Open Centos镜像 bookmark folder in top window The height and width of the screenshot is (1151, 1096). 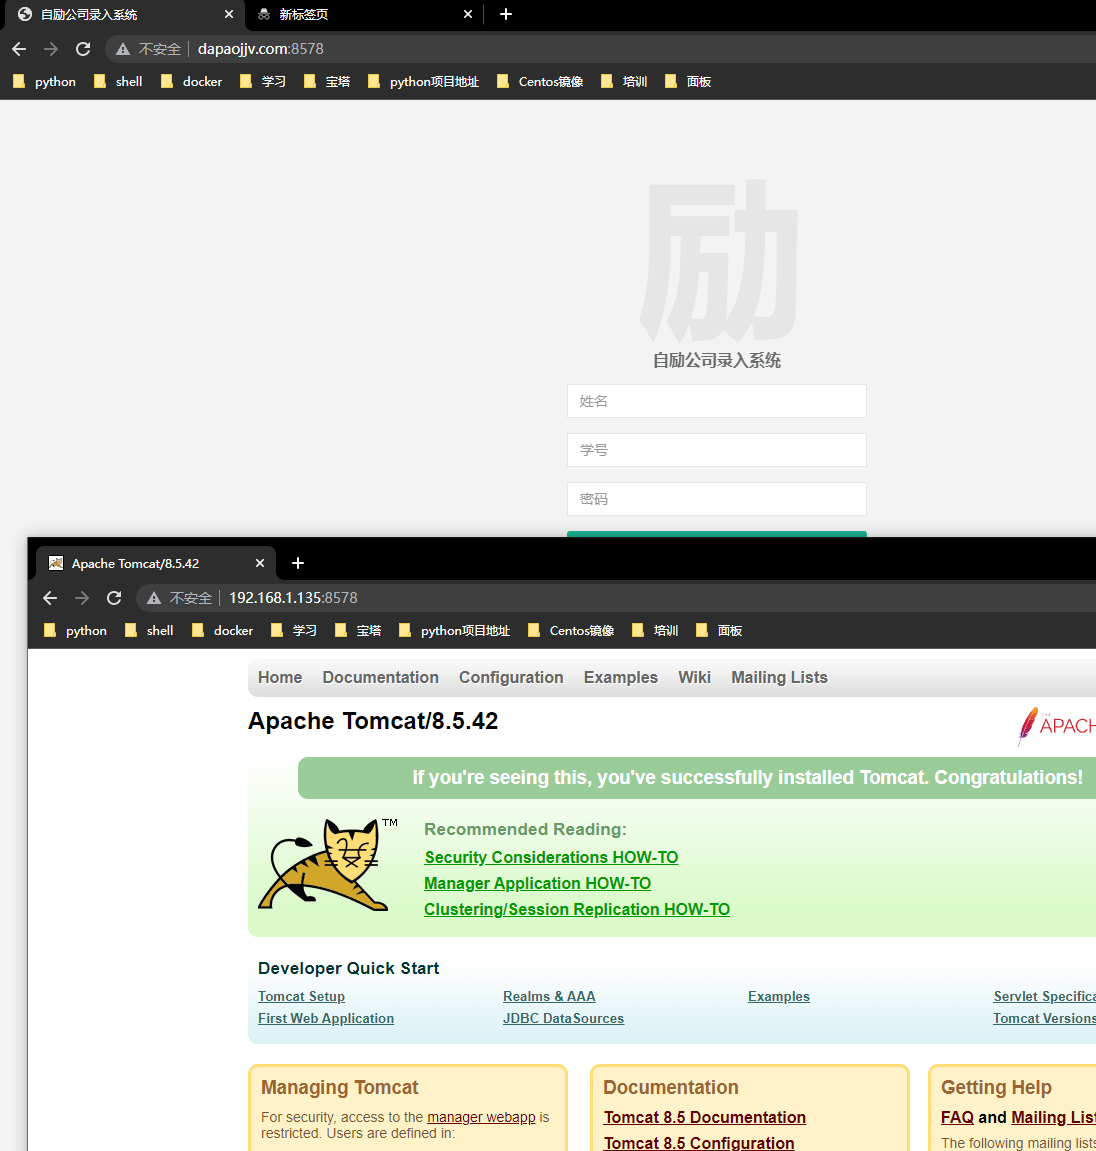point(540,81)
